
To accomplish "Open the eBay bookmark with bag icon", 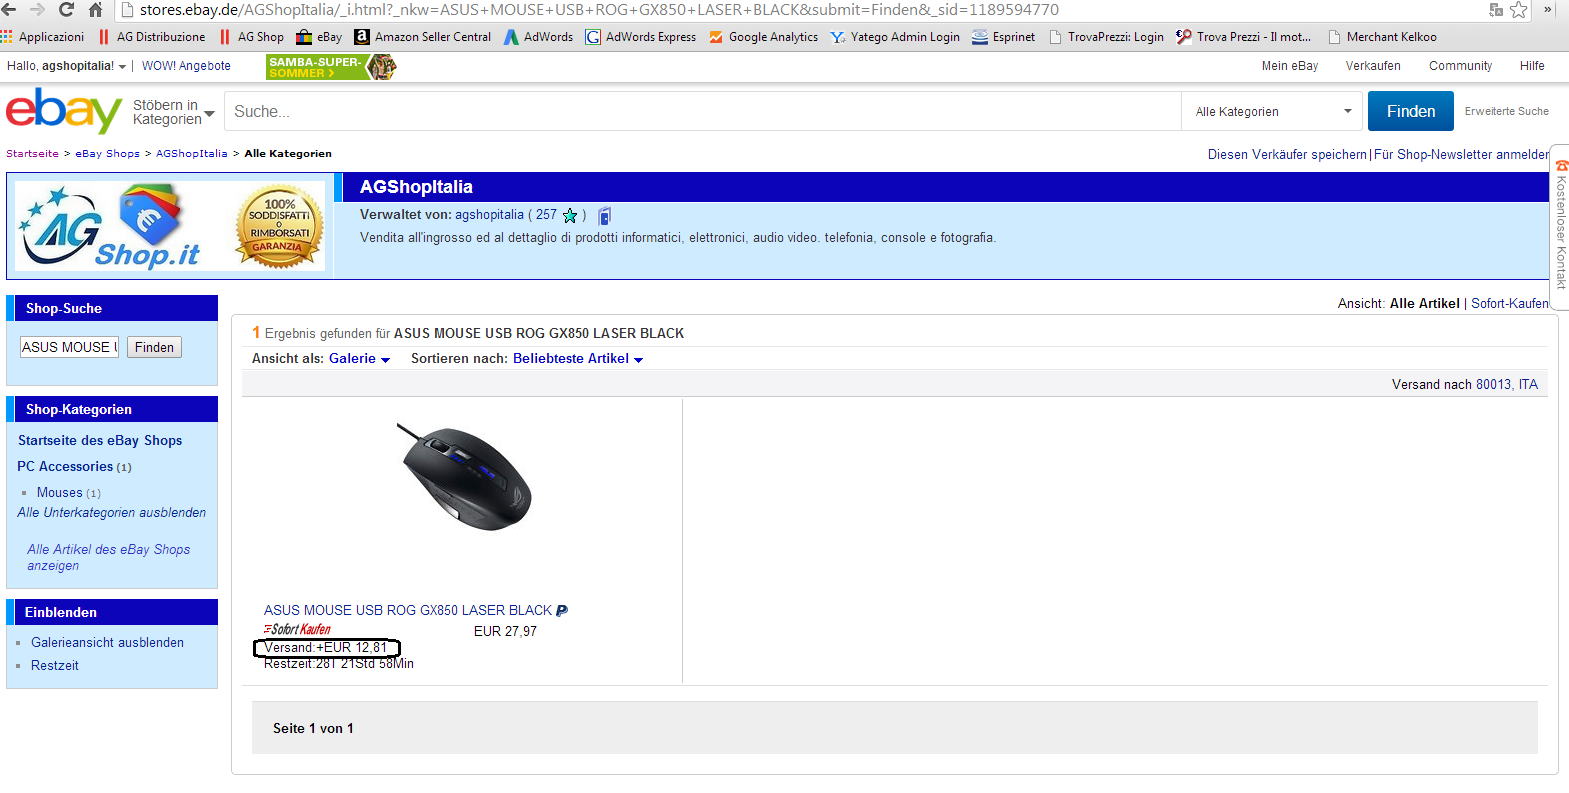I will (x=319, y=37).
